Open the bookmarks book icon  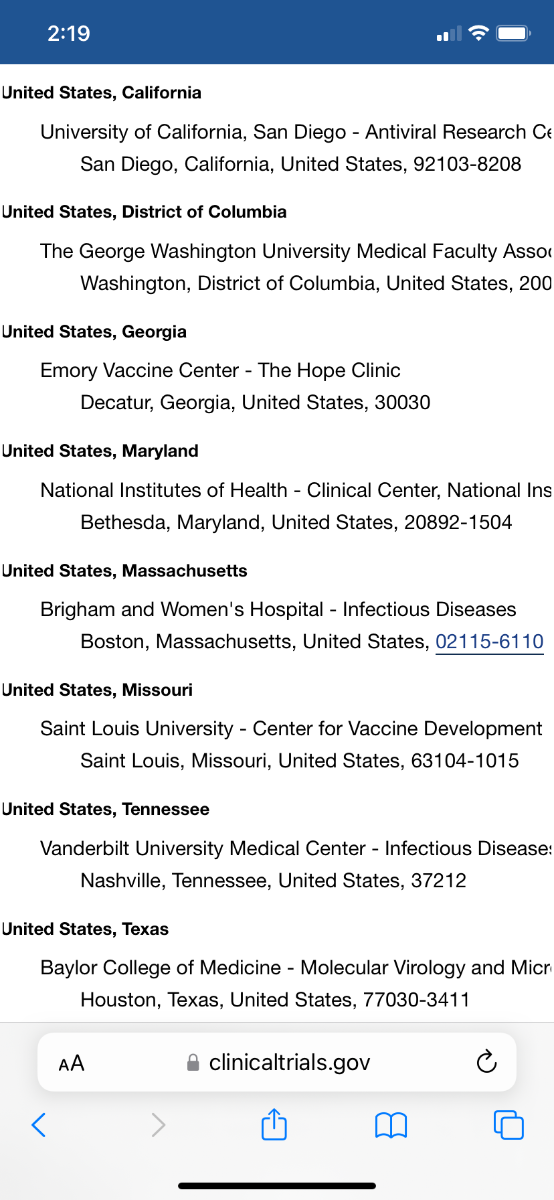tap(391, 1126)
